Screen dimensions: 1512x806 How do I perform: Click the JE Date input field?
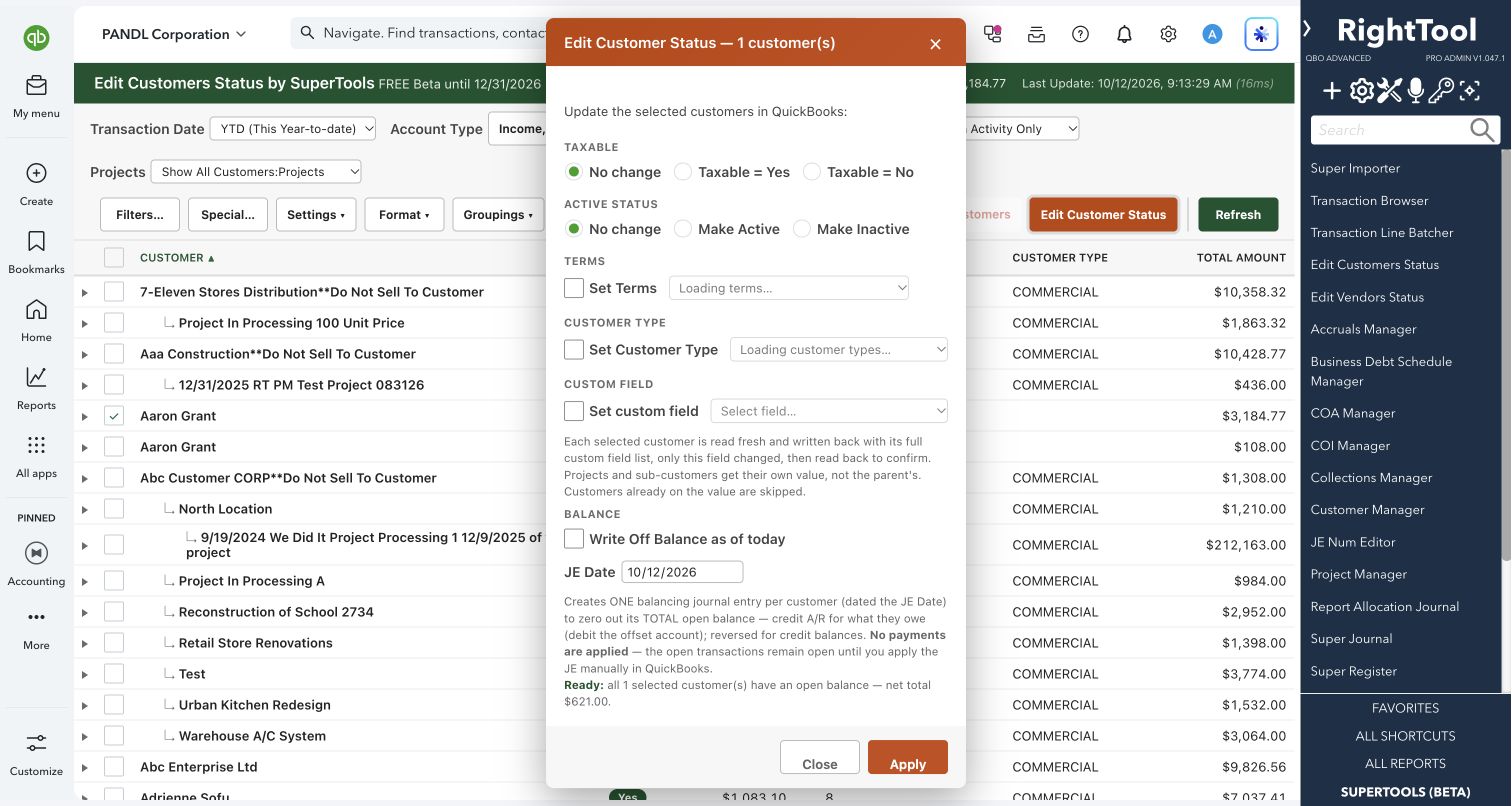pos(682,572)
